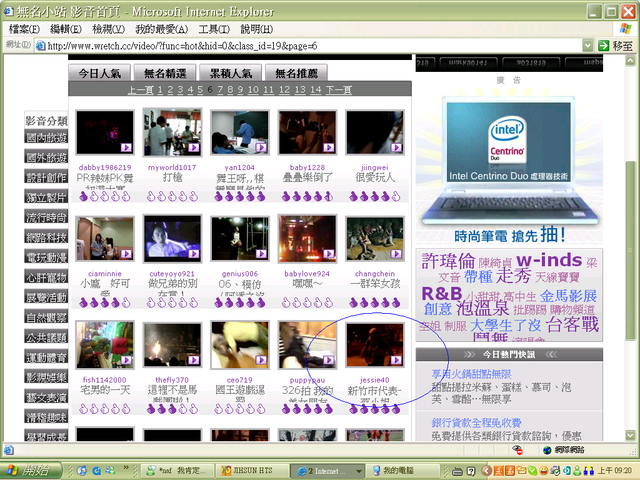The height and width of the screenshot is (480, 640).
Task: Click play icon on ciaminnie video
Action: coord(126,254)
